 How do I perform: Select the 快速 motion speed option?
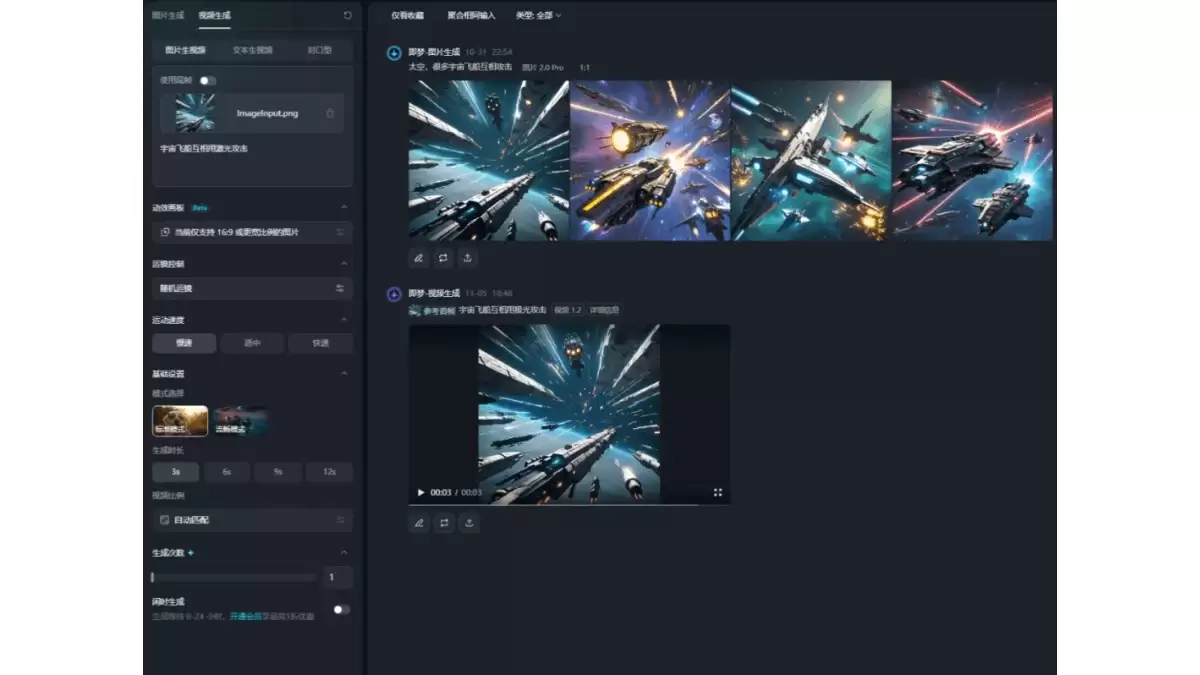321,343
